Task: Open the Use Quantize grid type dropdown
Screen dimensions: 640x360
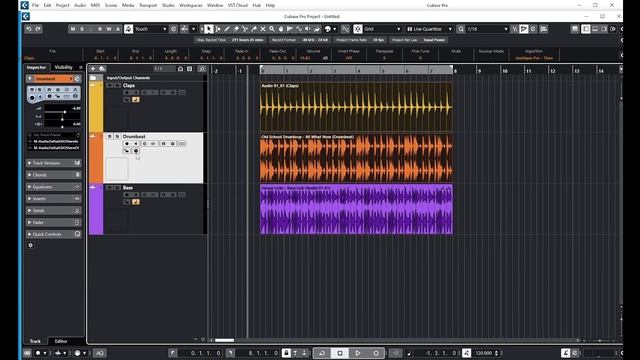Action: [429, 29]
